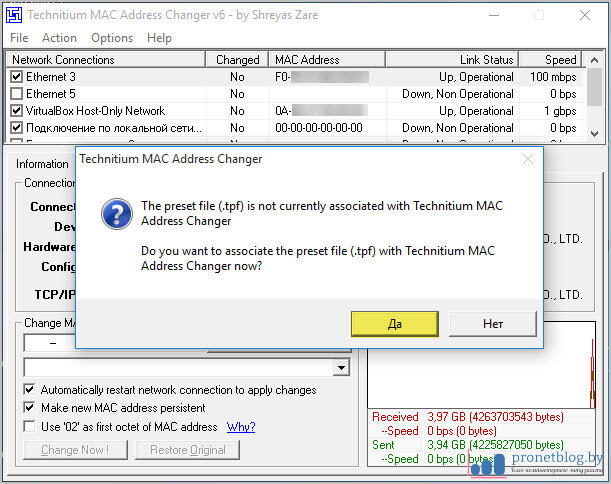
Task: Click the Restore Original button
Action: [x=187, y=450]
